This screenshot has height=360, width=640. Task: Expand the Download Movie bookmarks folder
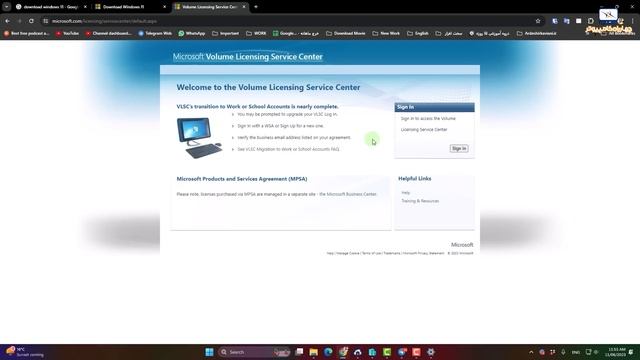(x=345, y=33)
